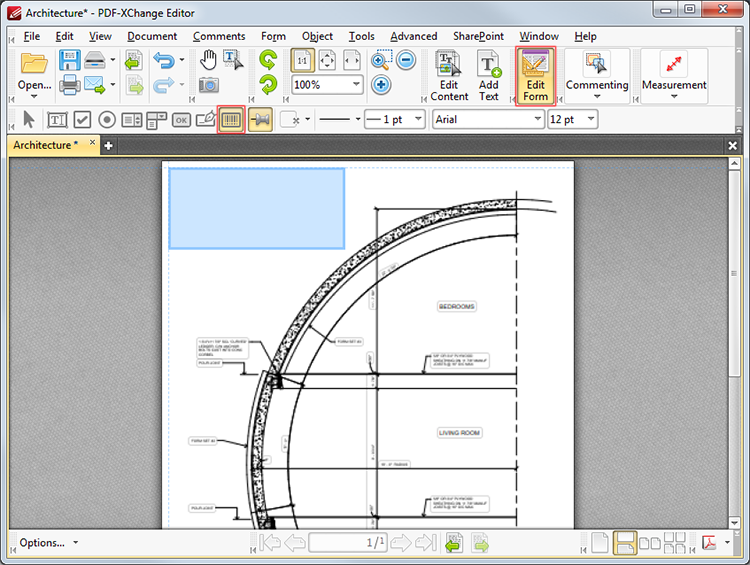Click the Fit Page icon

point(327,61)
